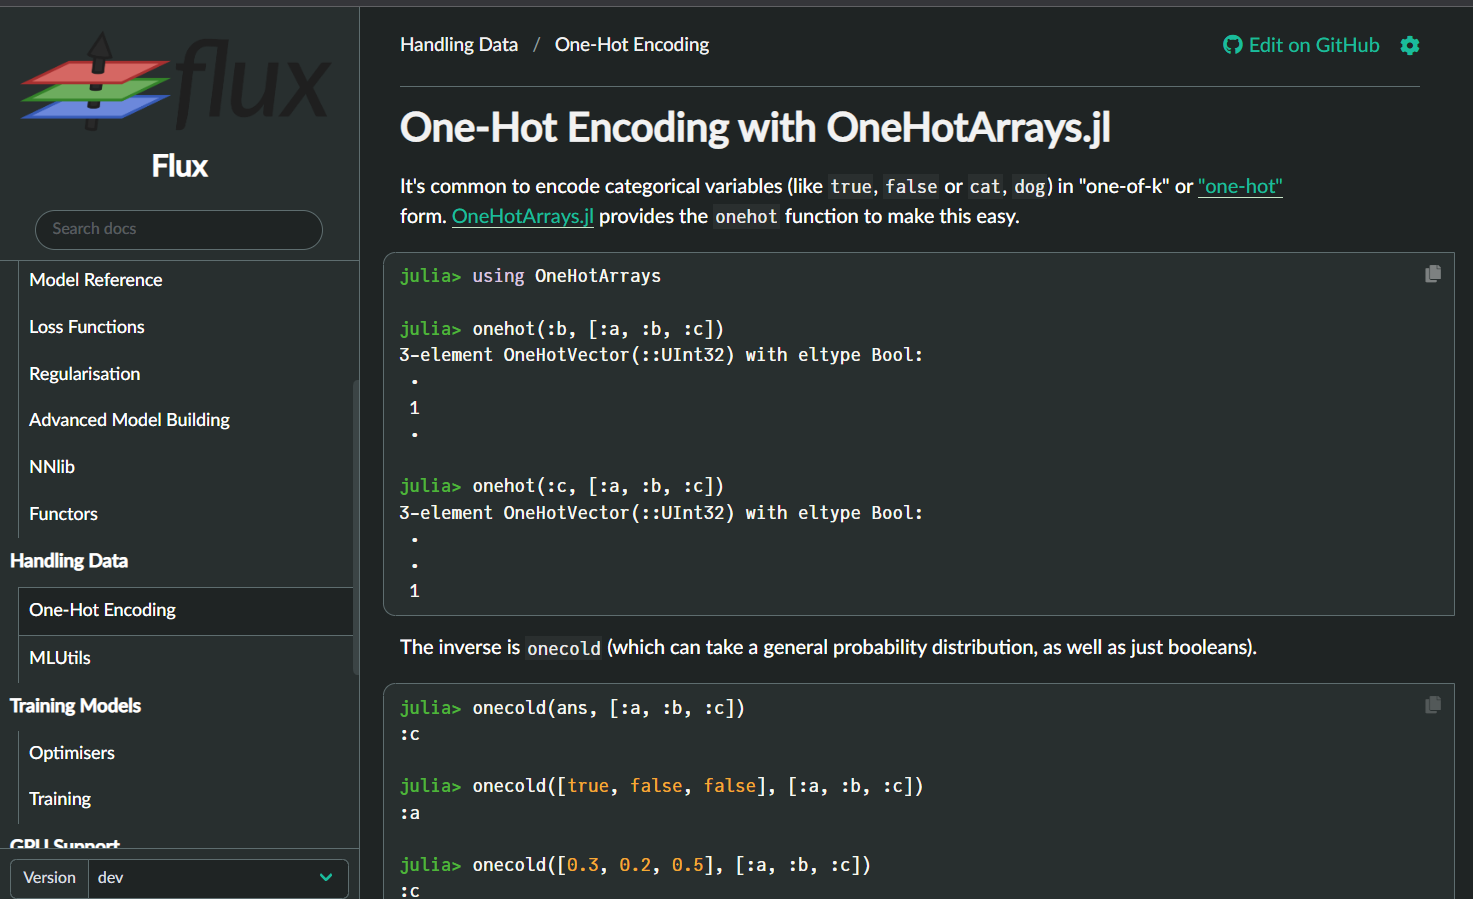Click the GitHub icon next to Edit link
Screen dimensions: 1473x899
1232,45
